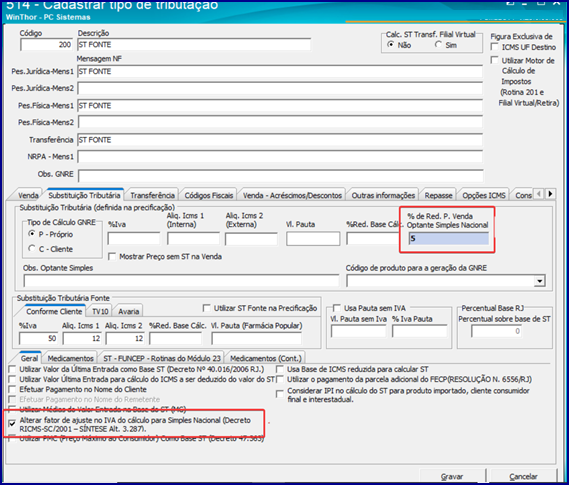
Task: Check Considerar IPI no cálculo do ST
Action: coord(280,394)
